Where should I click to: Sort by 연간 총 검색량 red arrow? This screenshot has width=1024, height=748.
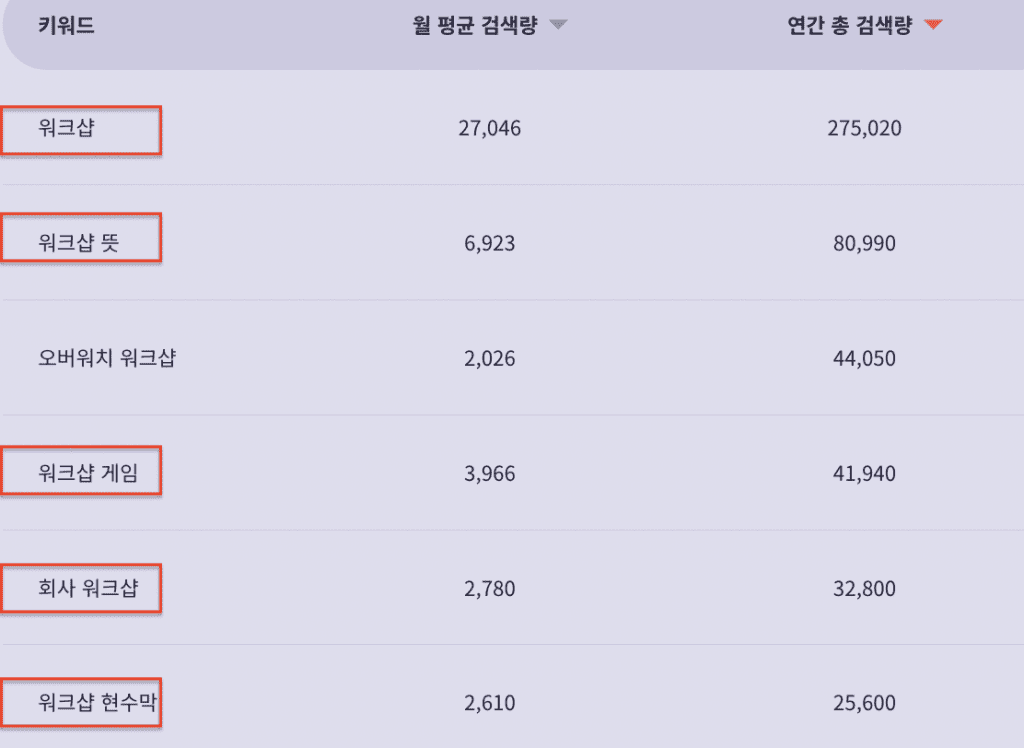(933, 25)
